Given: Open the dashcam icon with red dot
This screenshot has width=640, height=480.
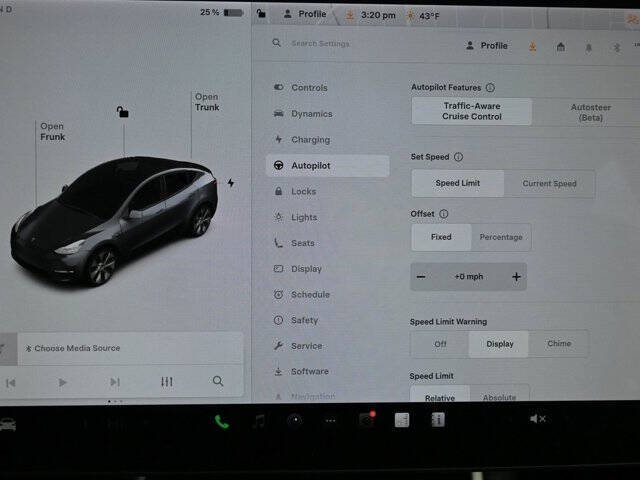Looking at the screenshot, I should (367, 420).
